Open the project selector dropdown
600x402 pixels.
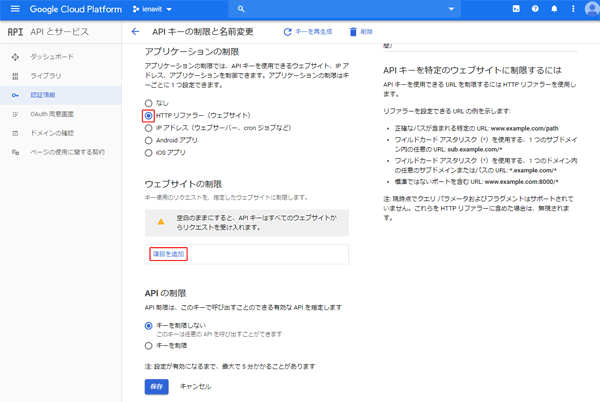(152, 9)
